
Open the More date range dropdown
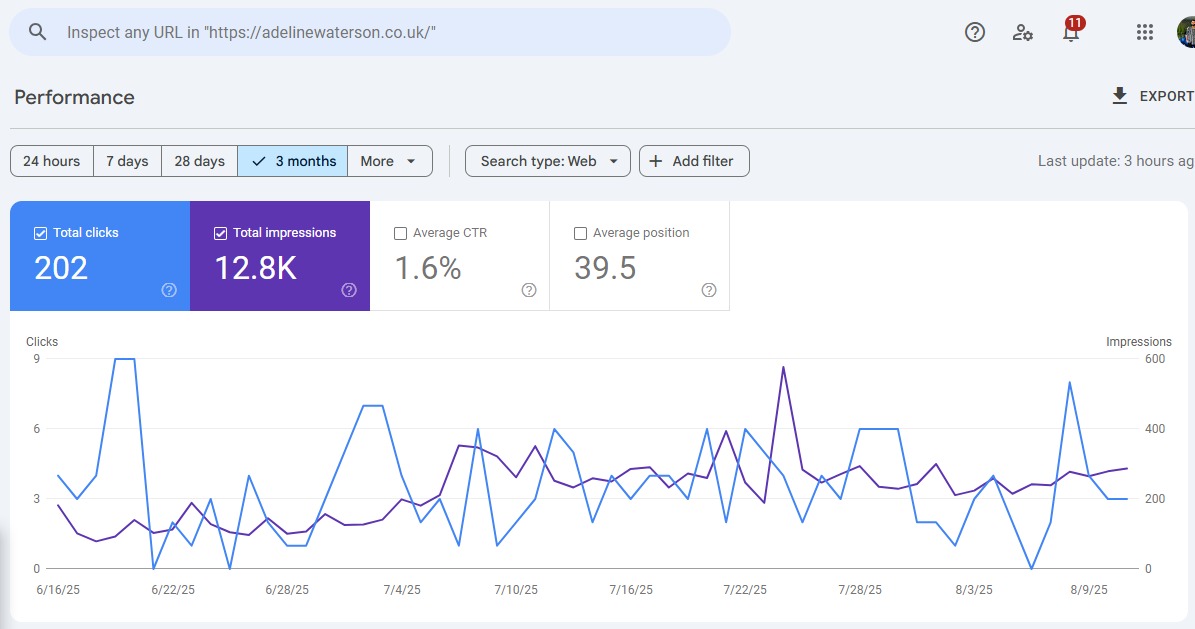point(390,160)
